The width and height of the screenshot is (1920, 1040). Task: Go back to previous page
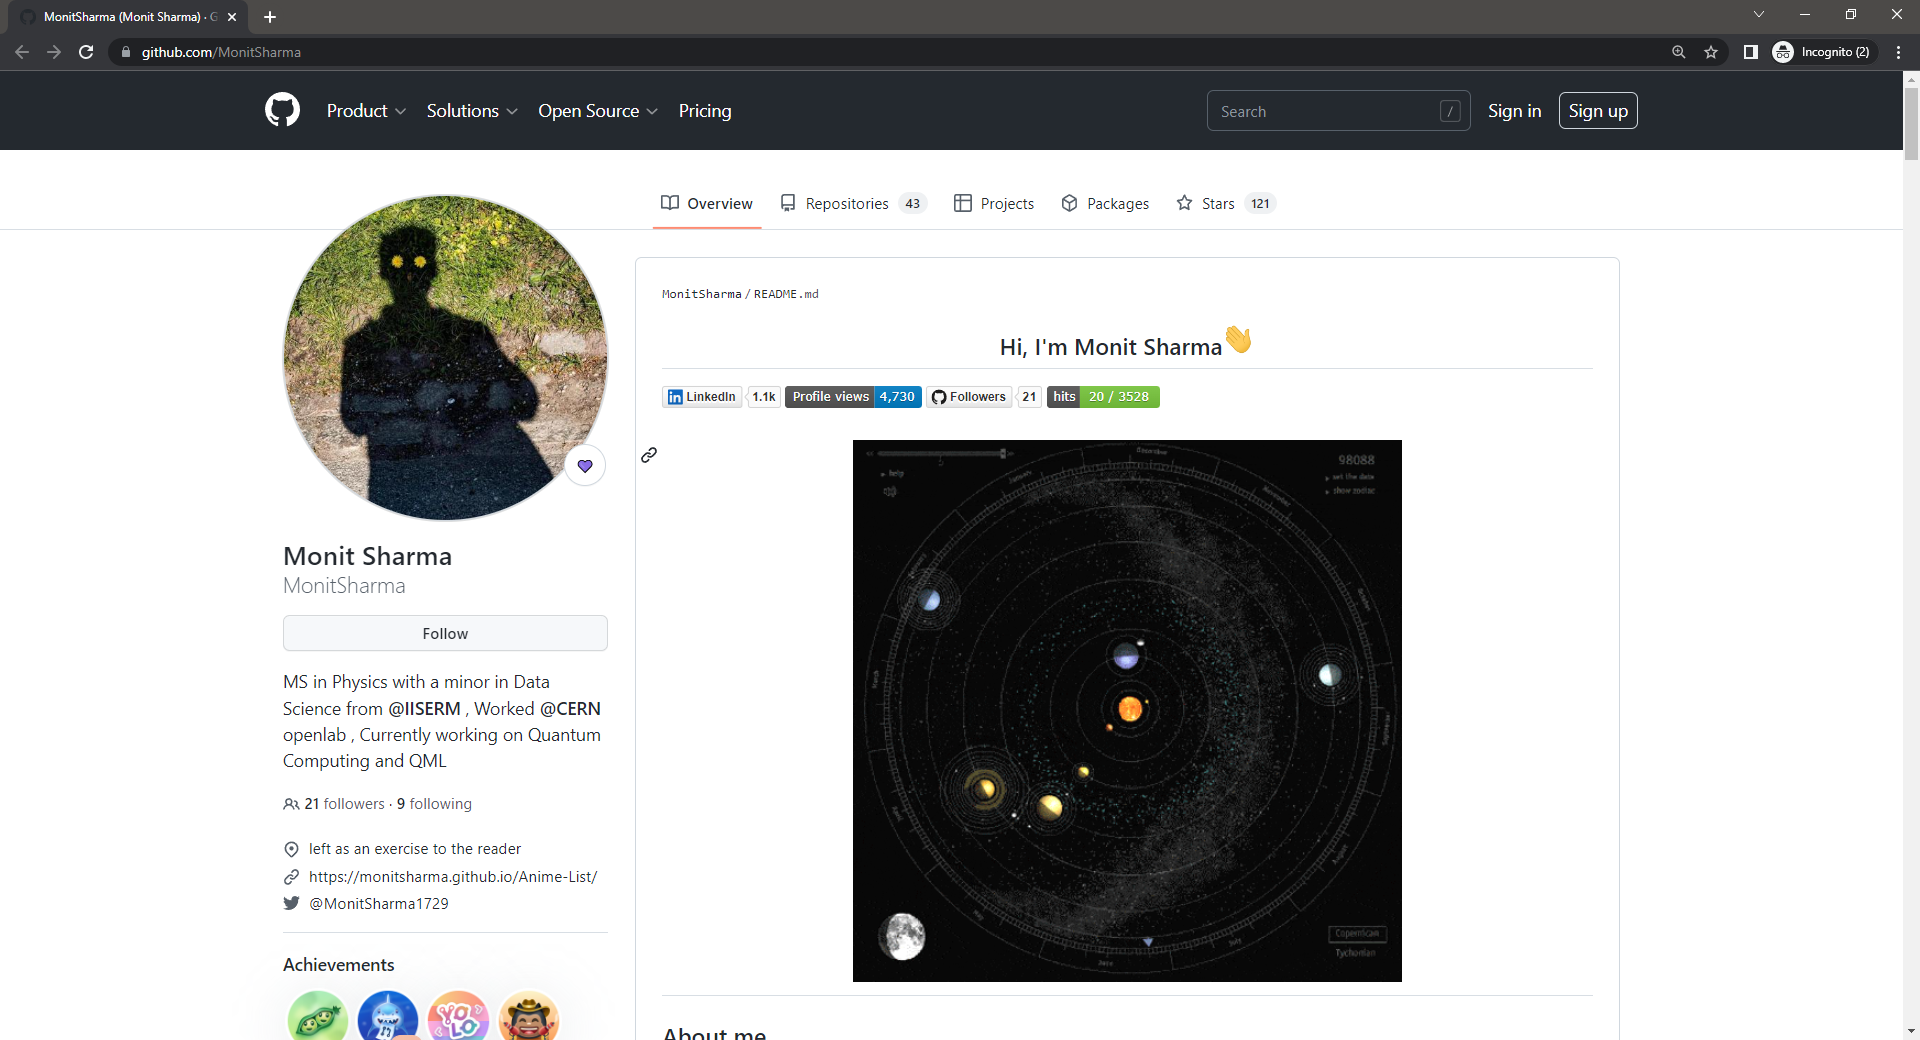22,52
